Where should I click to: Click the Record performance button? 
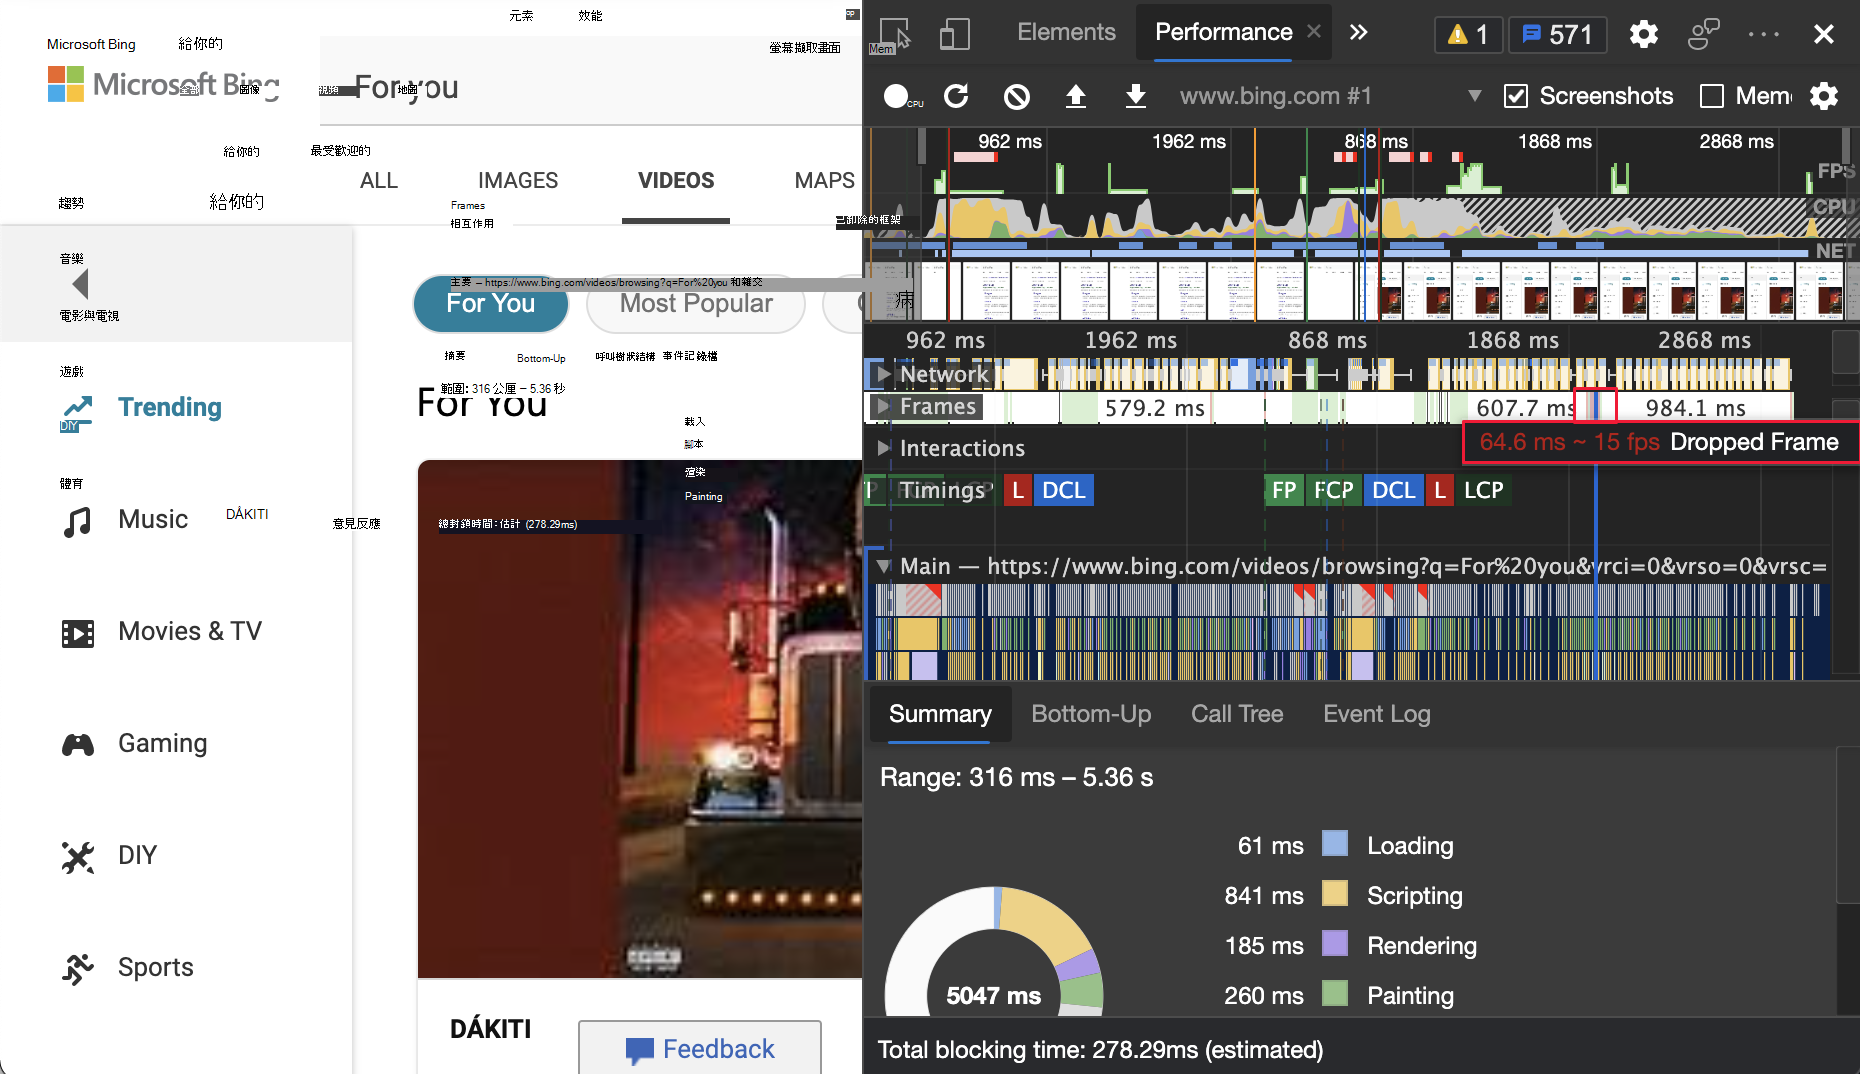tap(895, 96)
